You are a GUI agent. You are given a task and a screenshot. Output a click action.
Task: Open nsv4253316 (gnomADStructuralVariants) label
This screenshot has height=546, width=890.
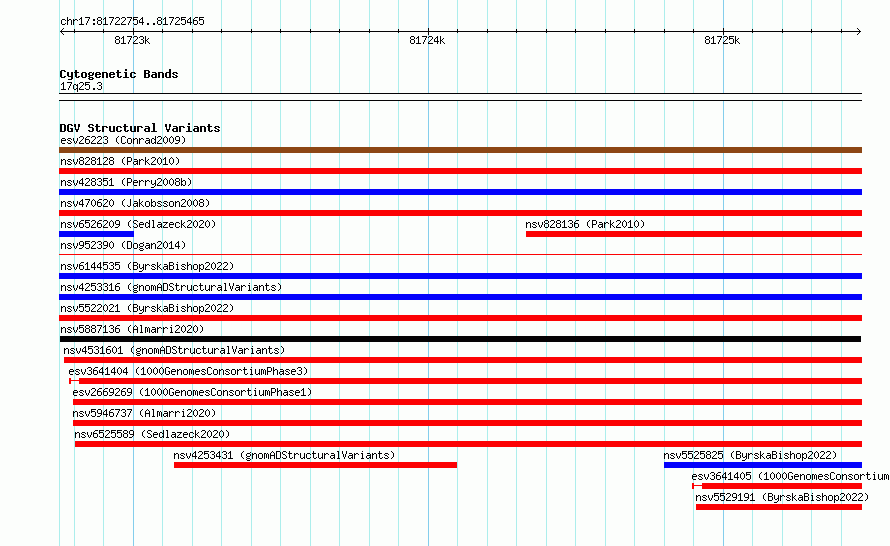pos(171,287)
